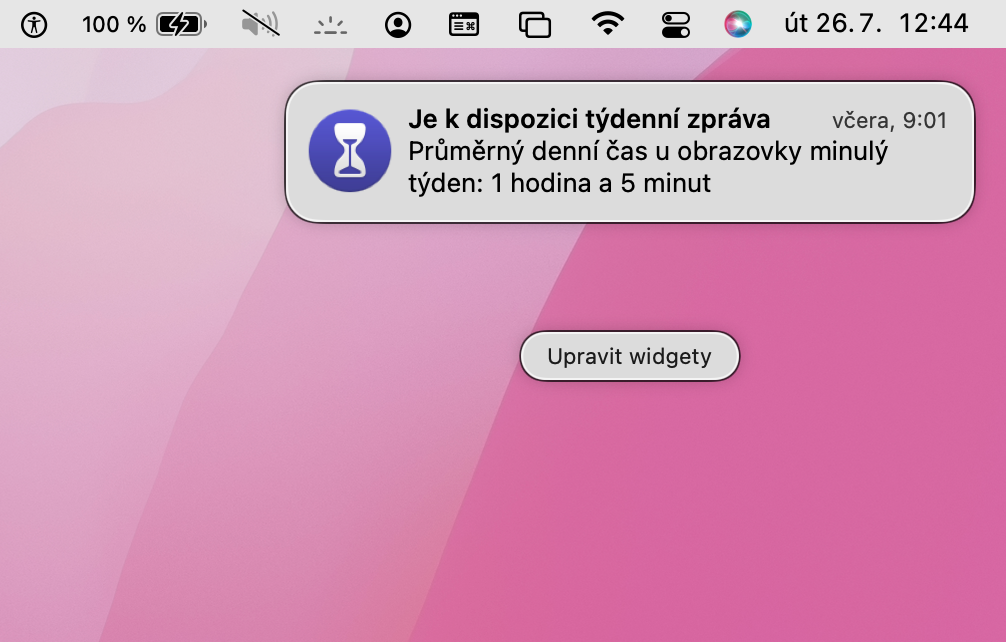1006x642 pixels.
Task: Click the battery charging icon
Action: pyautogui.click(x=182, y=25)
